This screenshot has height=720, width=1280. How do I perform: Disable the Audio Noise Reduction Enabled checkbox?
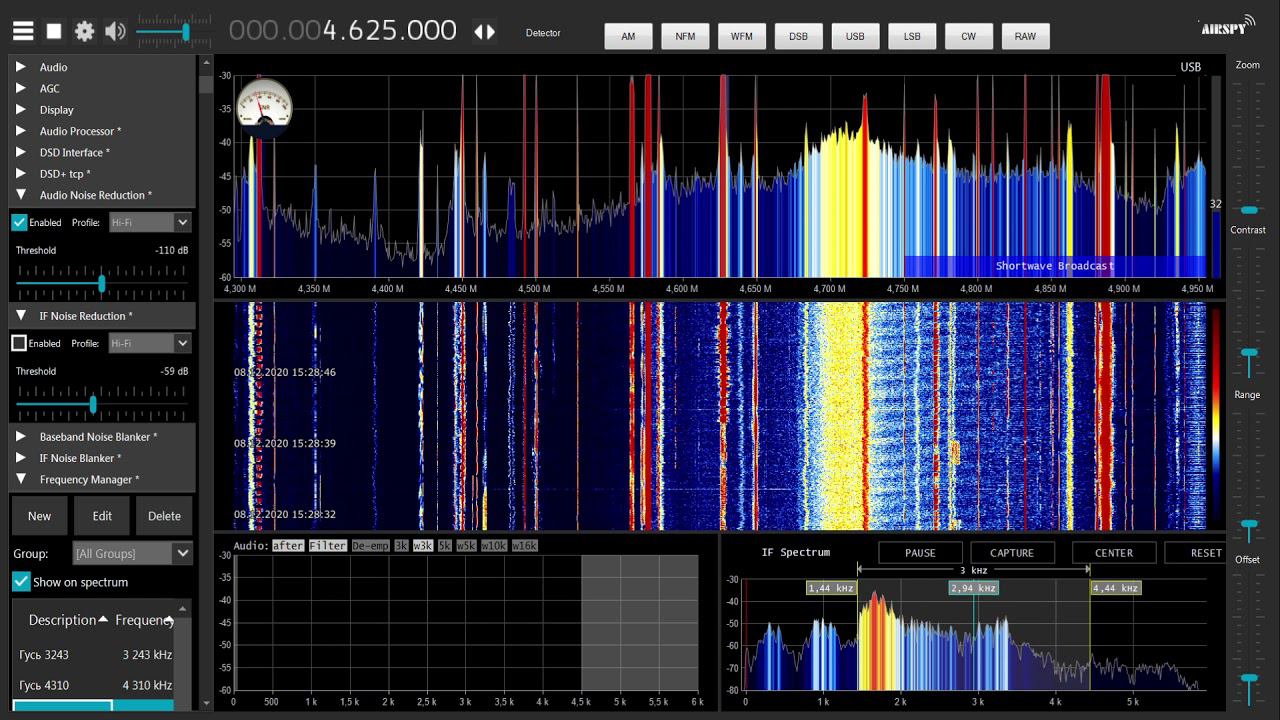[19, 222]
